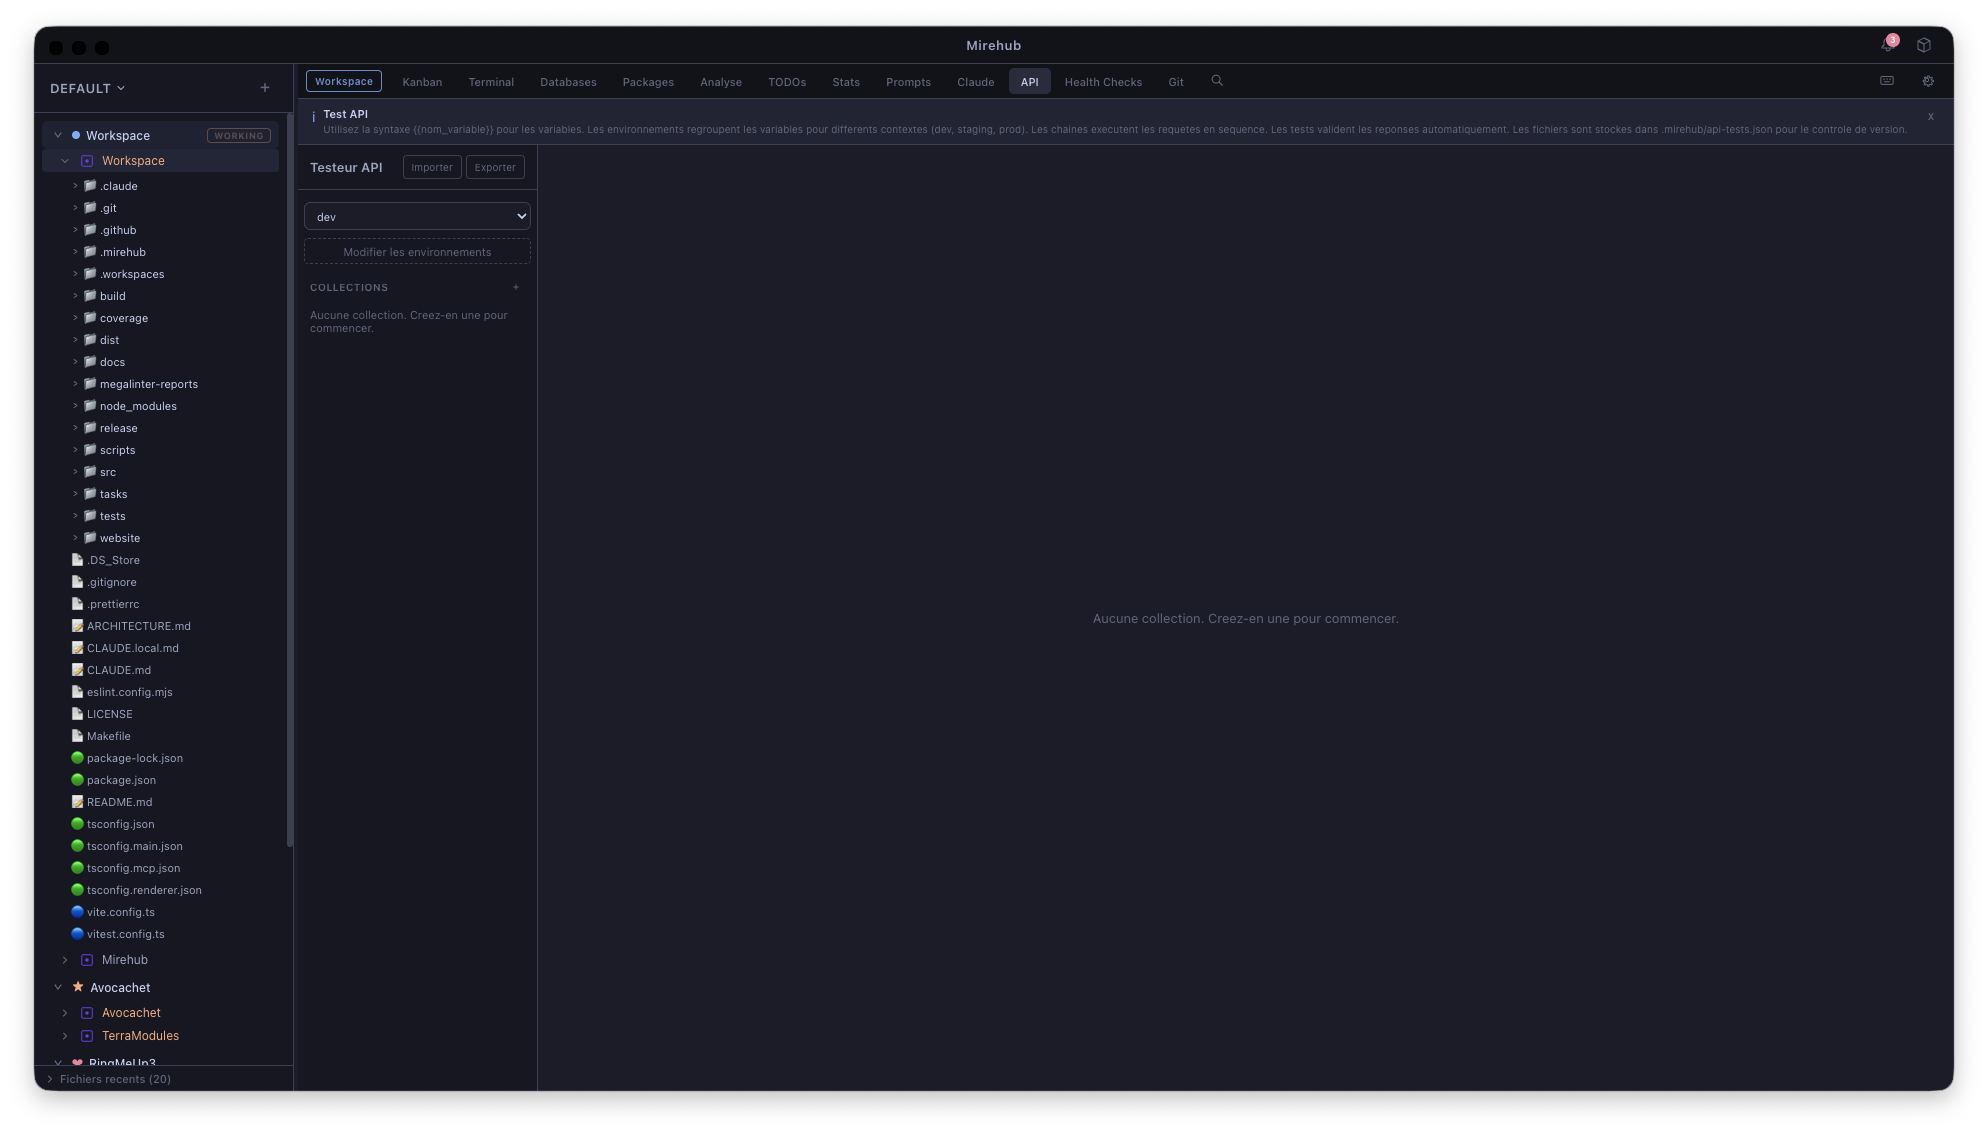Open the DEFAULT workspace dropdown
The width and height of the screenshot is (1988, 1133).
coord(87,88)
